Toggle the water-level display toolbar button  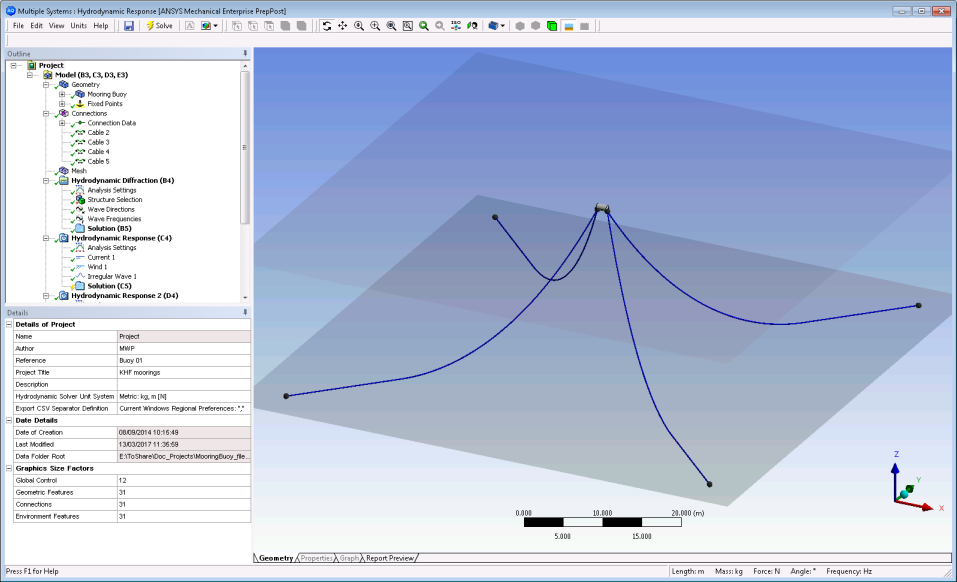[x=568, y=25]
